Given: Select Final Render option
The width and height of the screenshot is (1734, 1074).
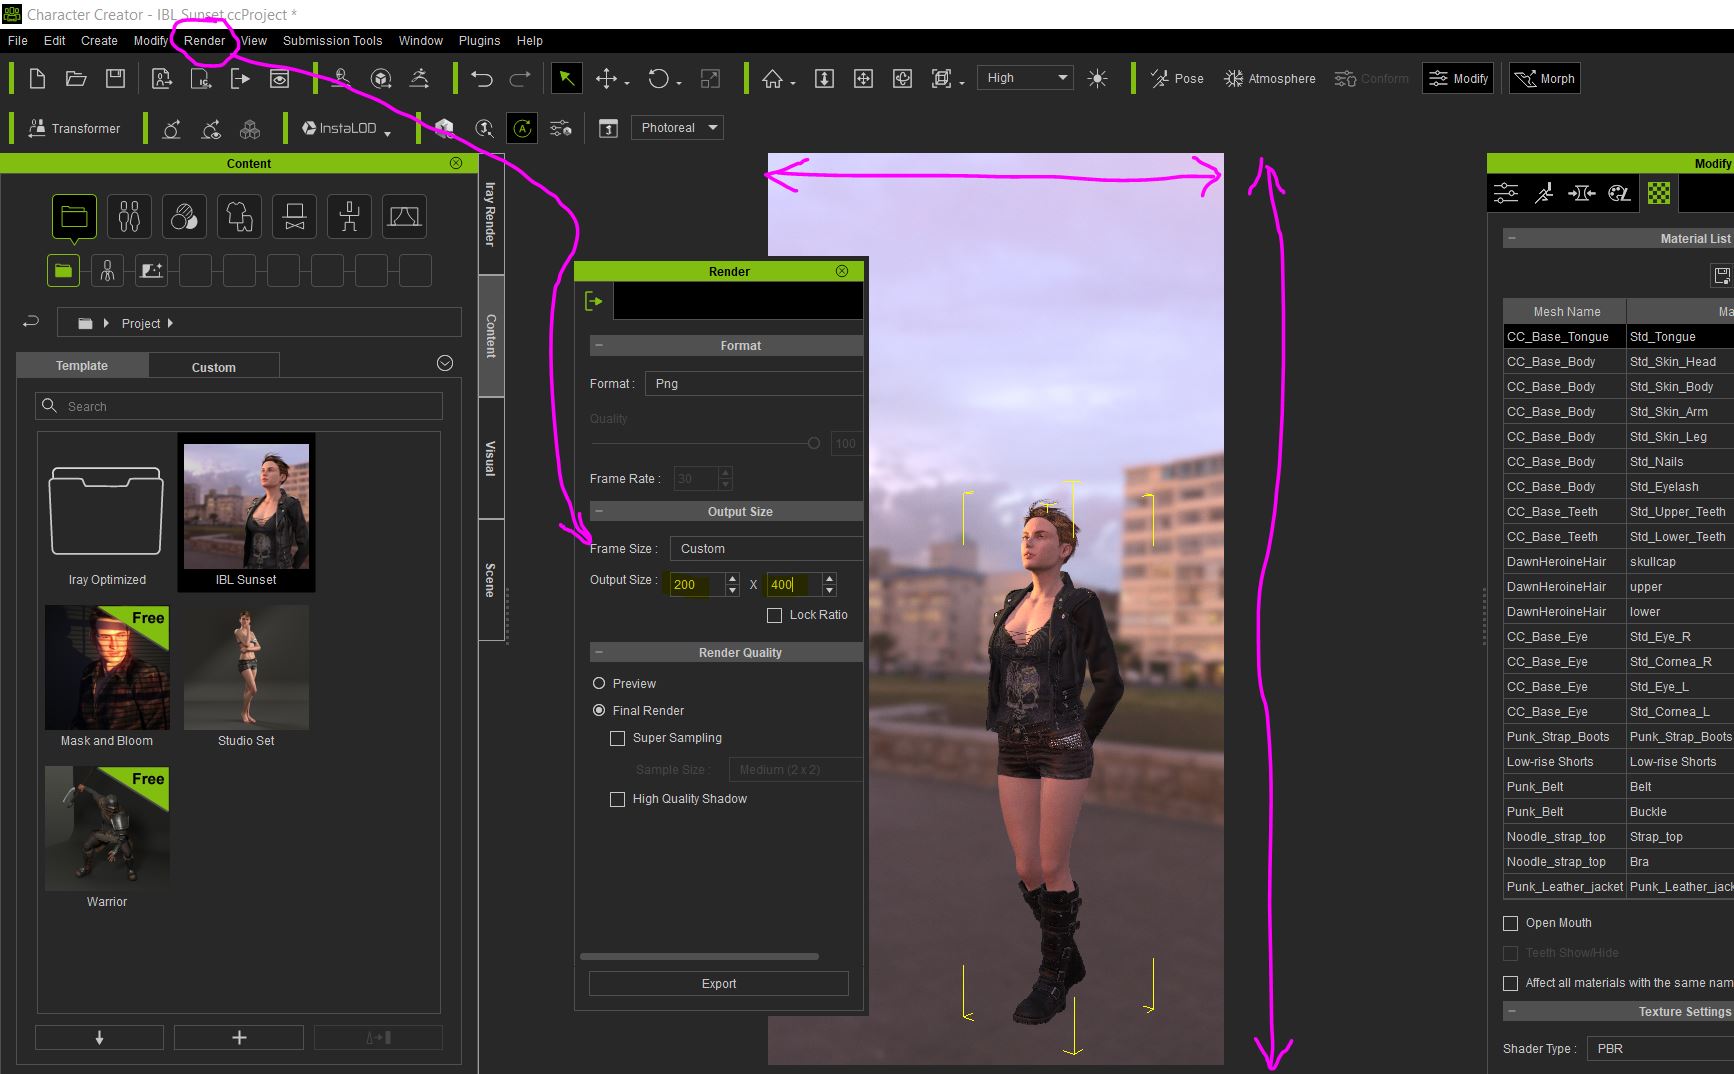Looking at the screenshot, I should click(599, 711).
